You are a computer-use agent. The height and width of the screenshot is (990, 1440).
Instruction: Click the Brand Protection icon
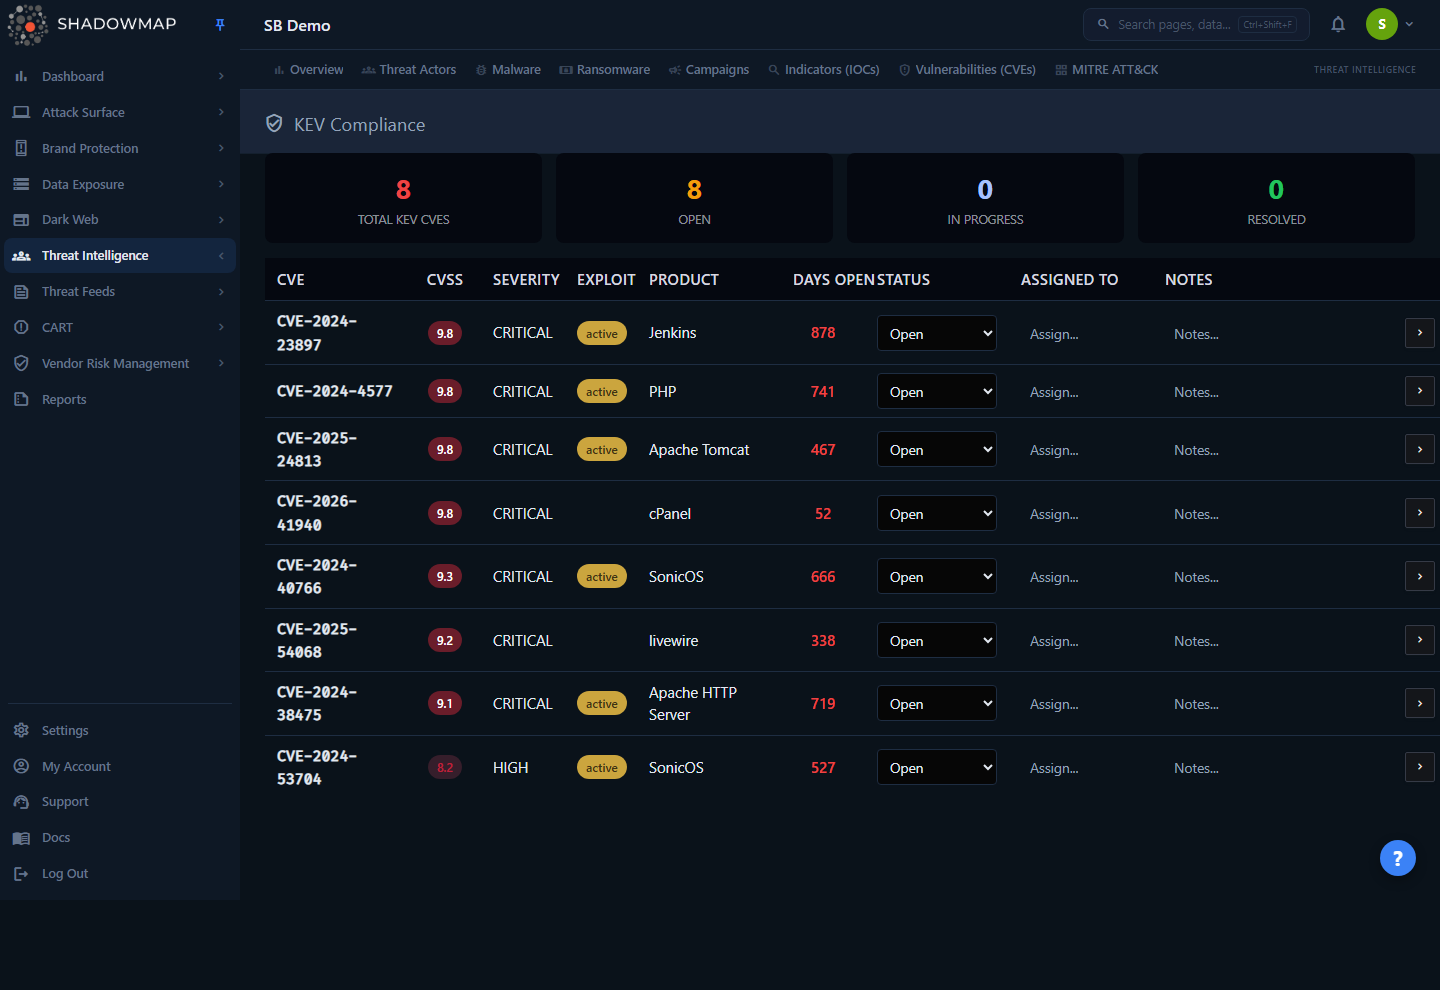21,148
